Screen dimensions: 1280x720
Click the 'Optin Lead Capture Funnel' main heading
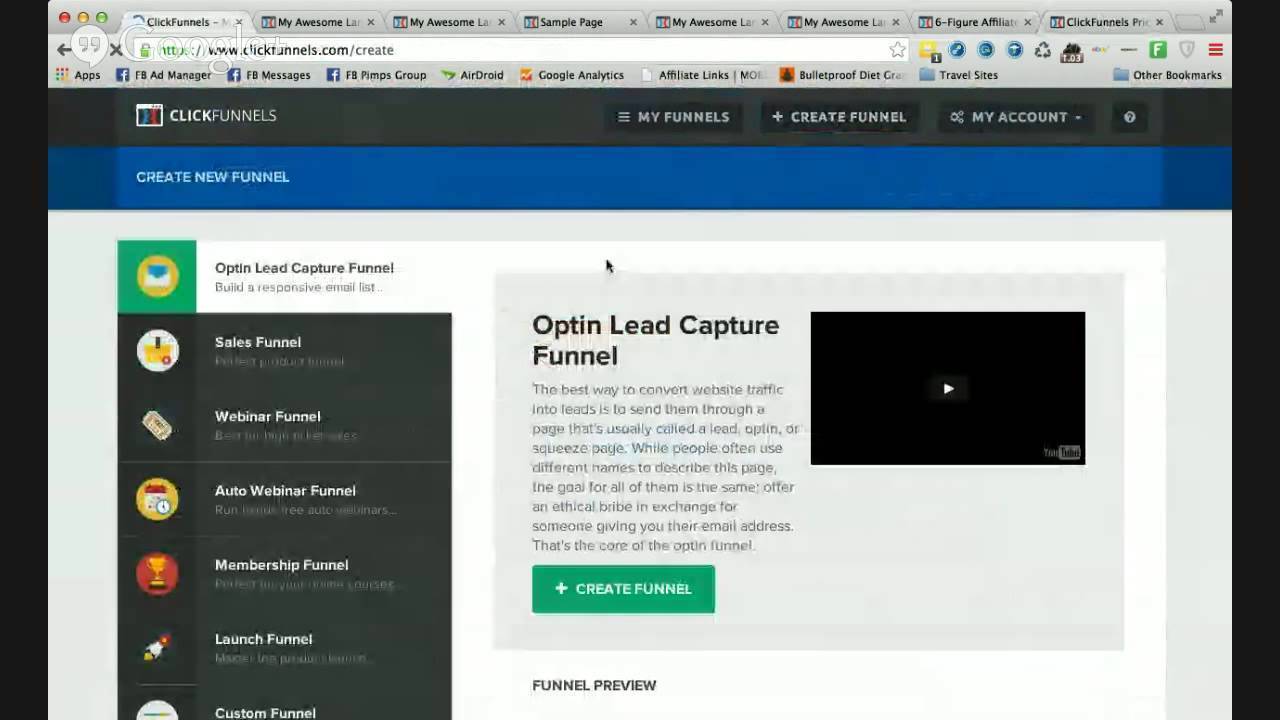(x=655, y=340)
